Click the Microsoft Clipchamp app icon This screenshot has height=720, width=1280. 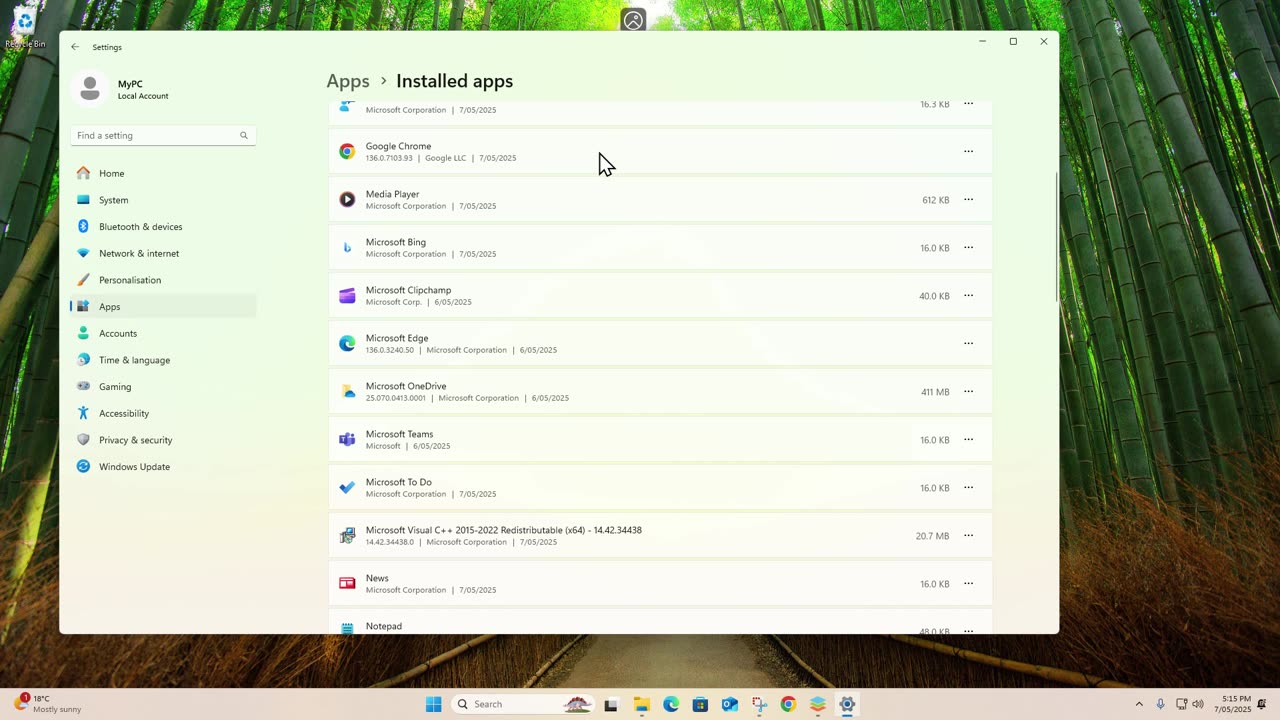point(347,296)
